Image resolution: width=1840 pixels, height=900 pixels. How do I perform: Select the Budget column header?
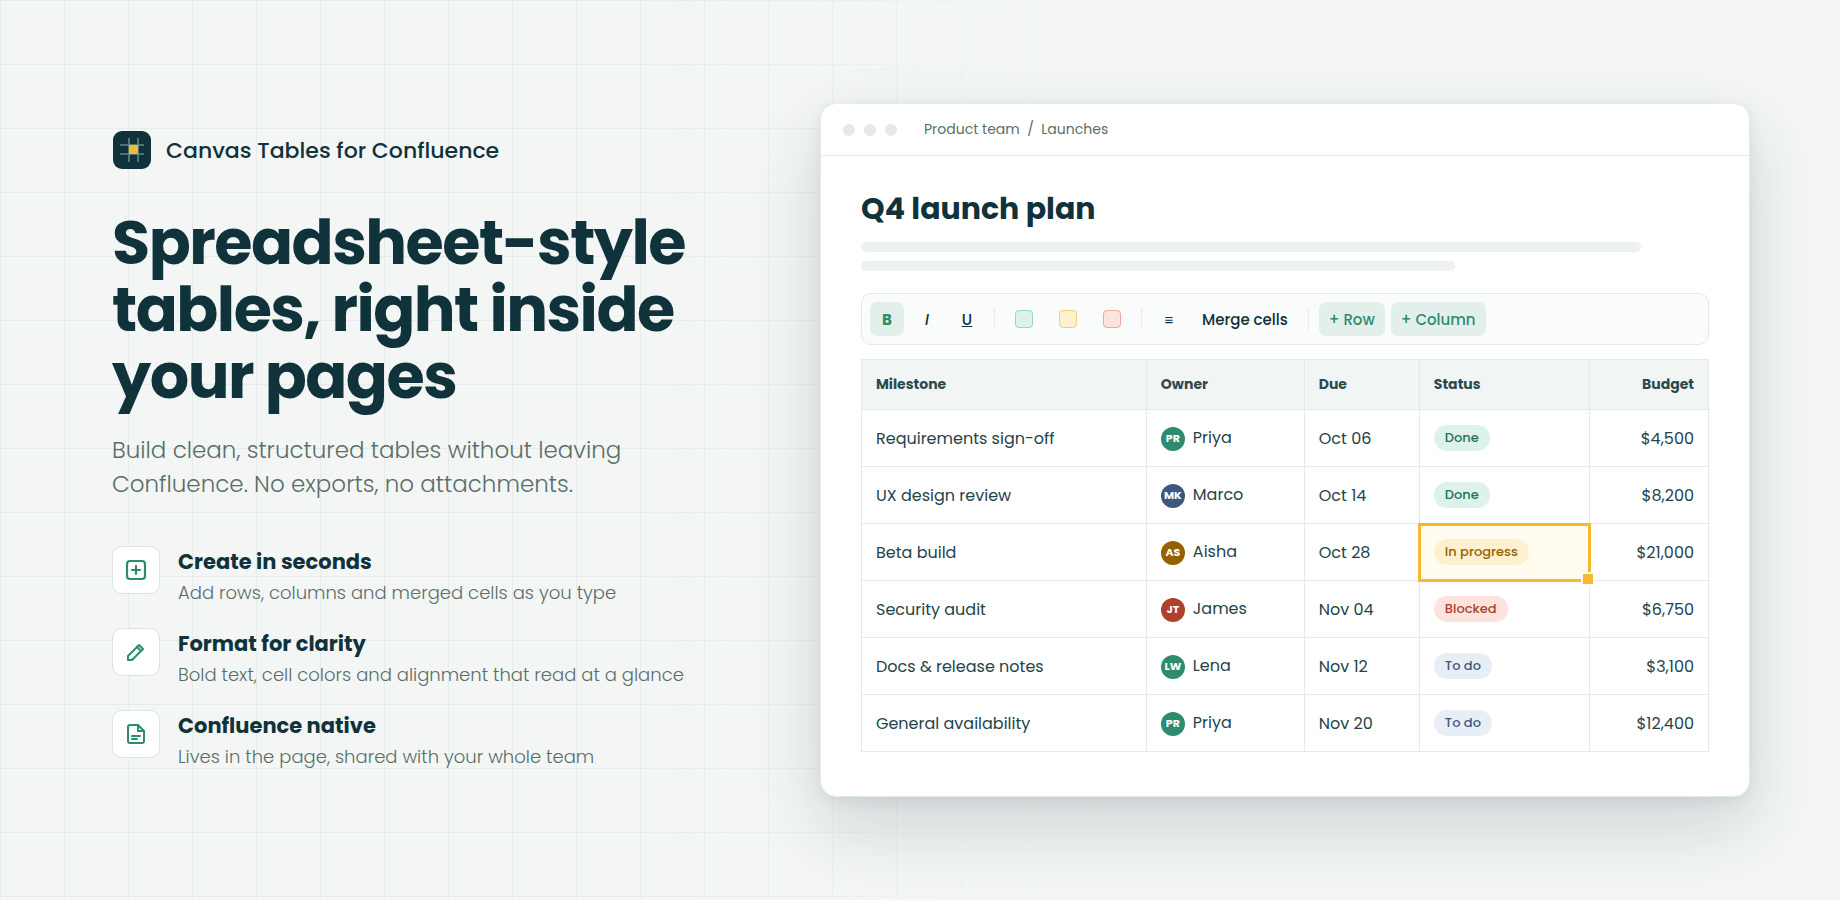click(x=1649, y=384)
